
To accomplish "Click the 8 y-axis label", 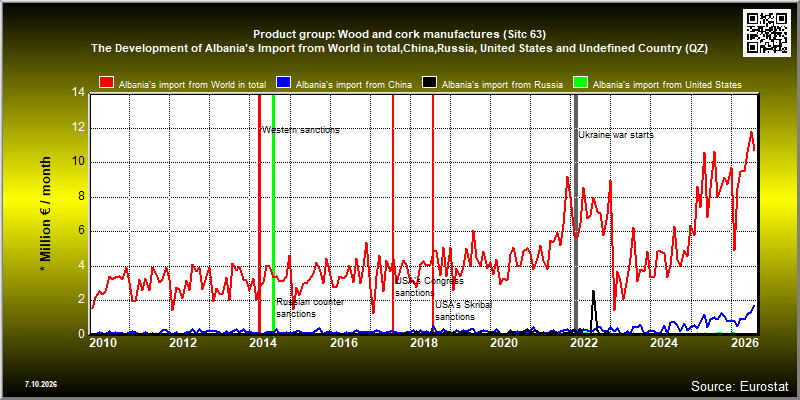I will pos(82,197).
